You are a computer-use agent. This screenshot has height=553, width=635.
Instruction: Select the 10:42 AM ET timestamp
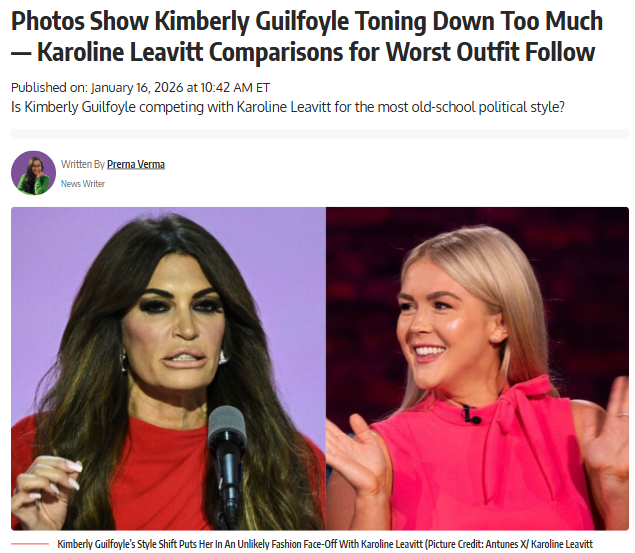(235, 87)
